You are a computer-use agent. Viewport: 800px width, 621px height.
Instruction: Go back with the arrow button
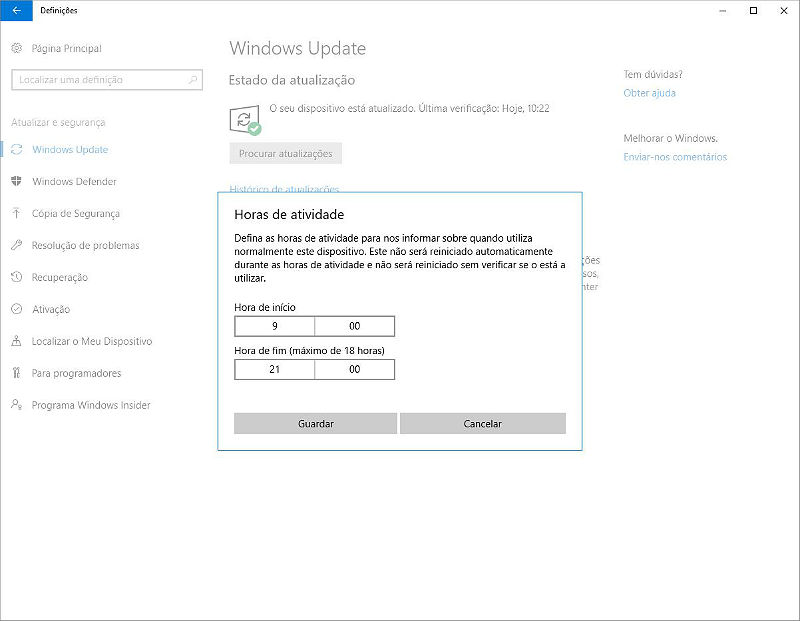[16, 10]
